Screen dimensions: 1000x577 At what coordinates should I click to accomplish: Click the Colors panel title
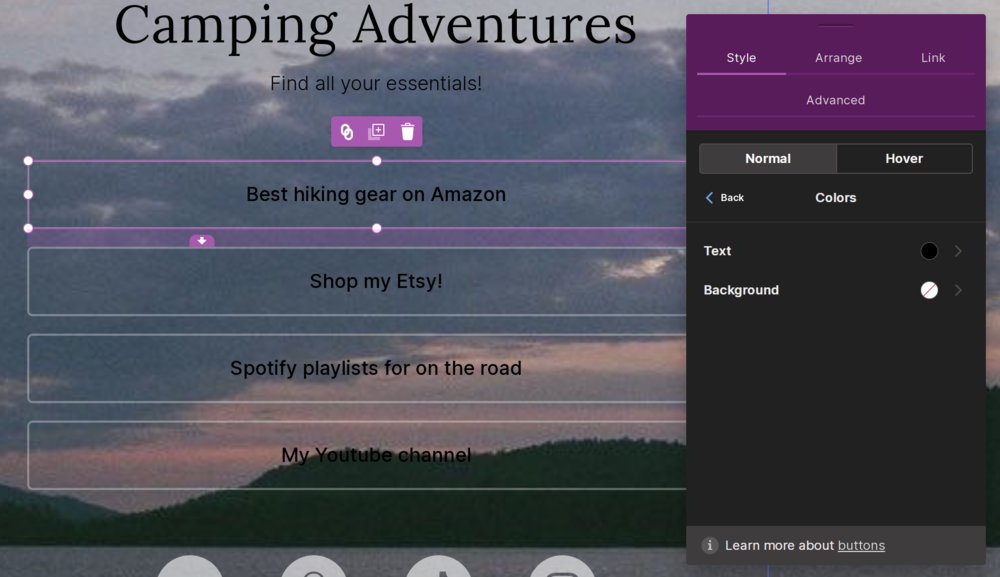[x=835, y=198]
